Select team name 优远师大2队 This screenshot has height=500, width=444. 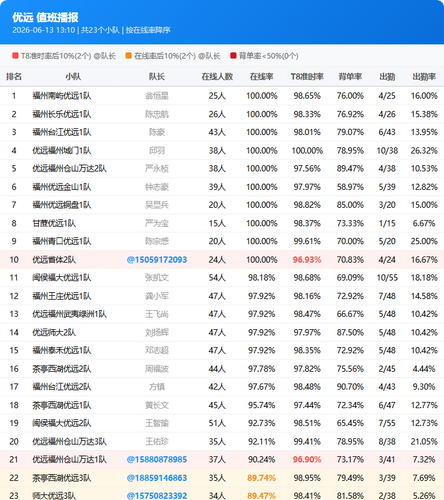click(x=54, y=332)
